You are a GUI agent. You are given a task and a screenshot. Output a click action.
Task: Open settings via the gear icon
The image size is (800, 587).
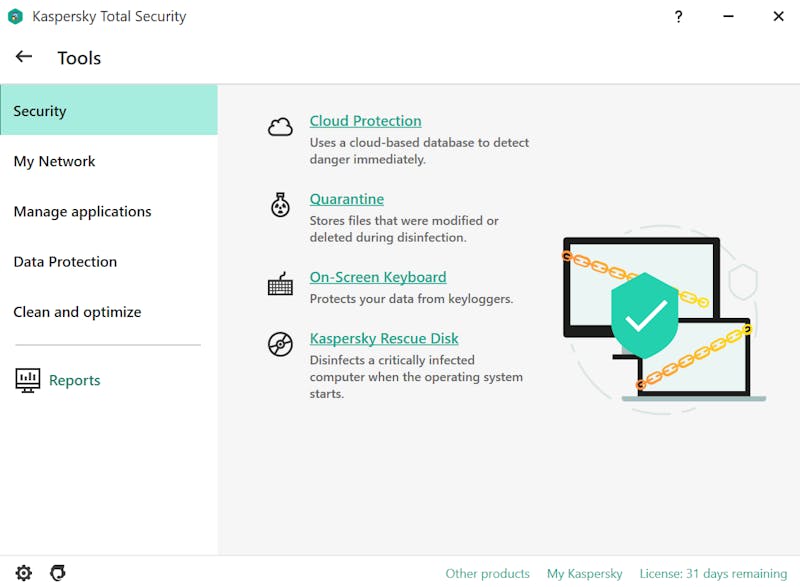(x=23, y=573)
